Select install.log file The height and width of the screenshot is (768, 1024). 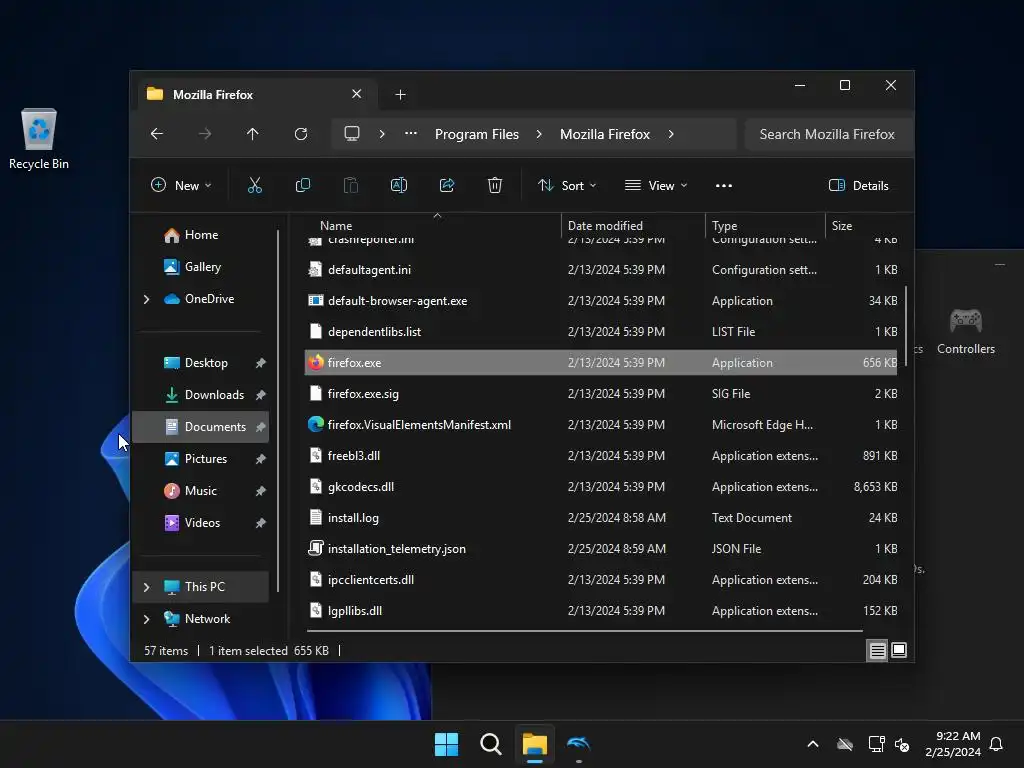coord(601,518)
